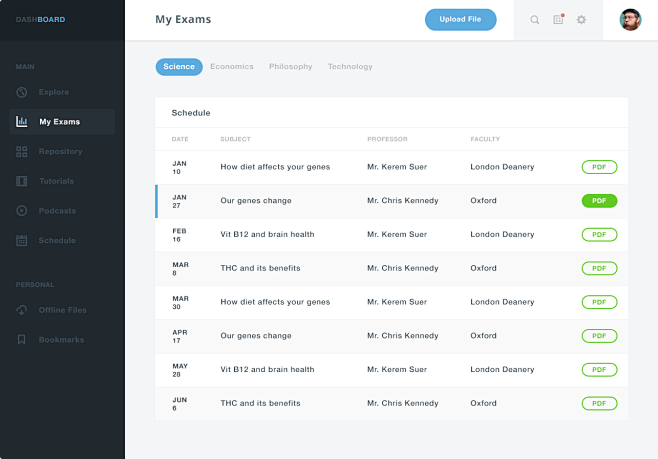Screen dimensions: 658x459
Task: Click the My Exams page heading
Action: click(183, 20)
